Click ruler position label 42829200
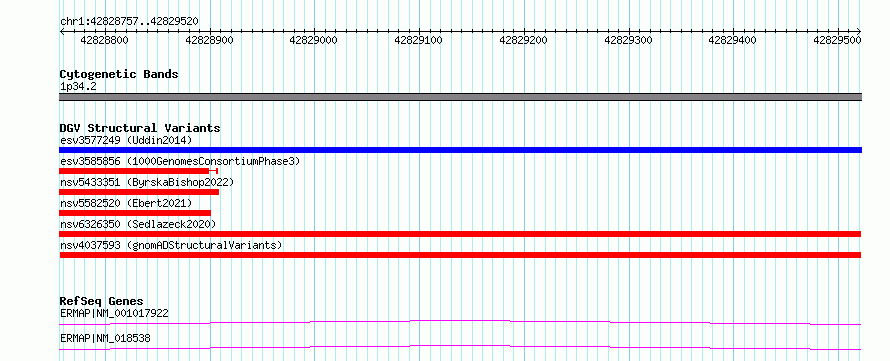890x361 pixels. pos(523,40)
